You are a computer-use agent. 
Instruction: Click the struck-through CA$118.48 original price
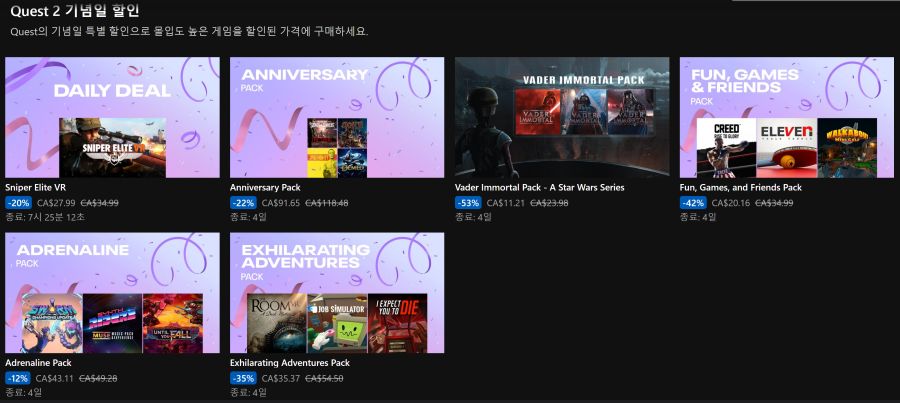(327, 203)
